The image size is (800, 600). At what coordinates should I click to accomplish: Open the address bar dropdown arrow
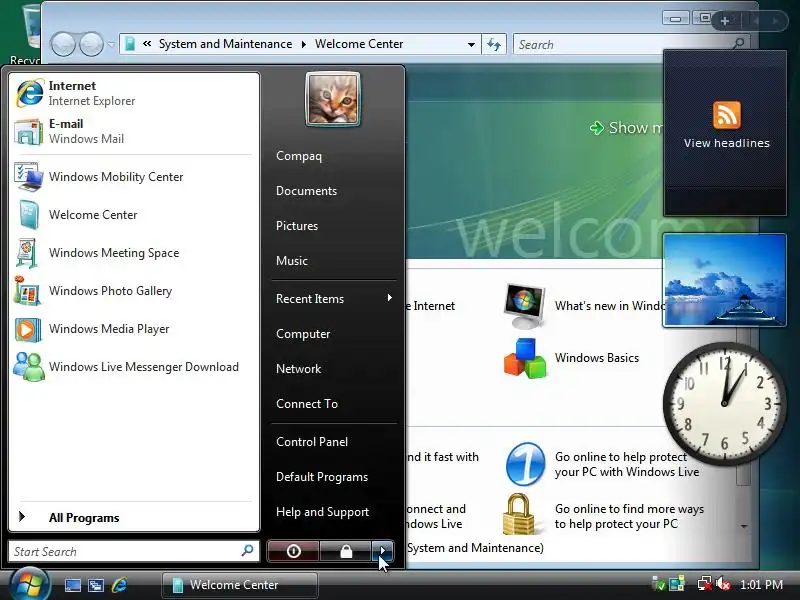(471, 44)
